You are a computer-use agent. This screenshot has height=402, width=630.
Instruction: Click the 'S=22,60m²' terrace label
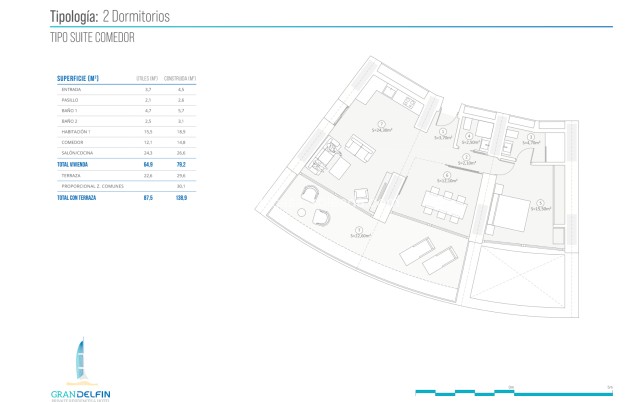[360, 236]
